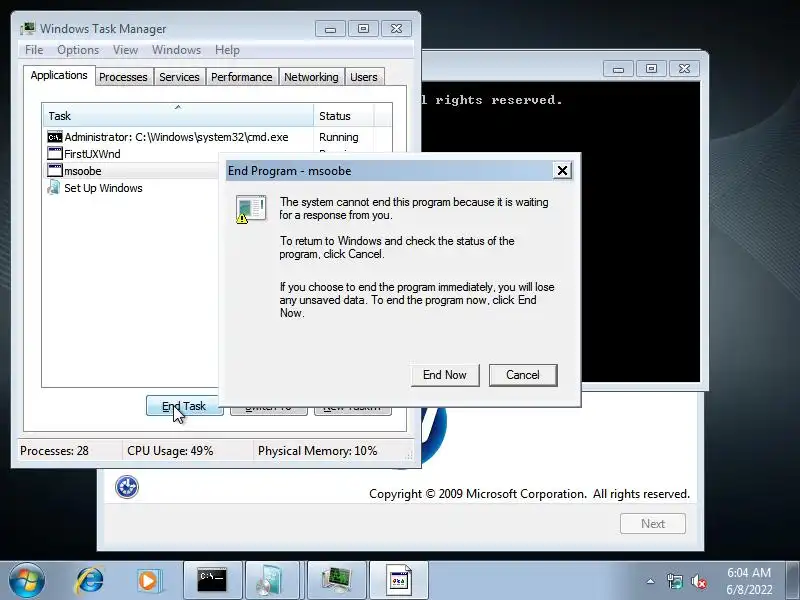Click the msoobe taskbar window button

(398, 581)
